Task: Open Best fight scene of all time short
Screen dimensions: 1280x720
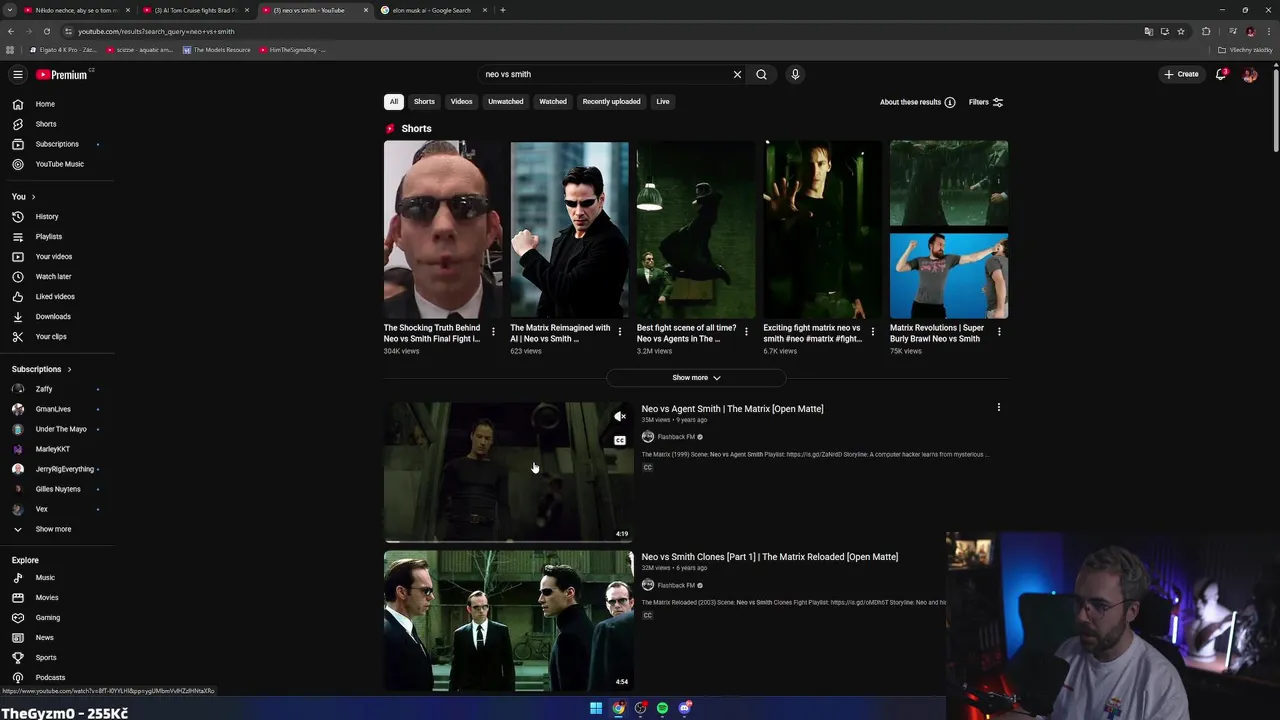Action: pos(696,229)
